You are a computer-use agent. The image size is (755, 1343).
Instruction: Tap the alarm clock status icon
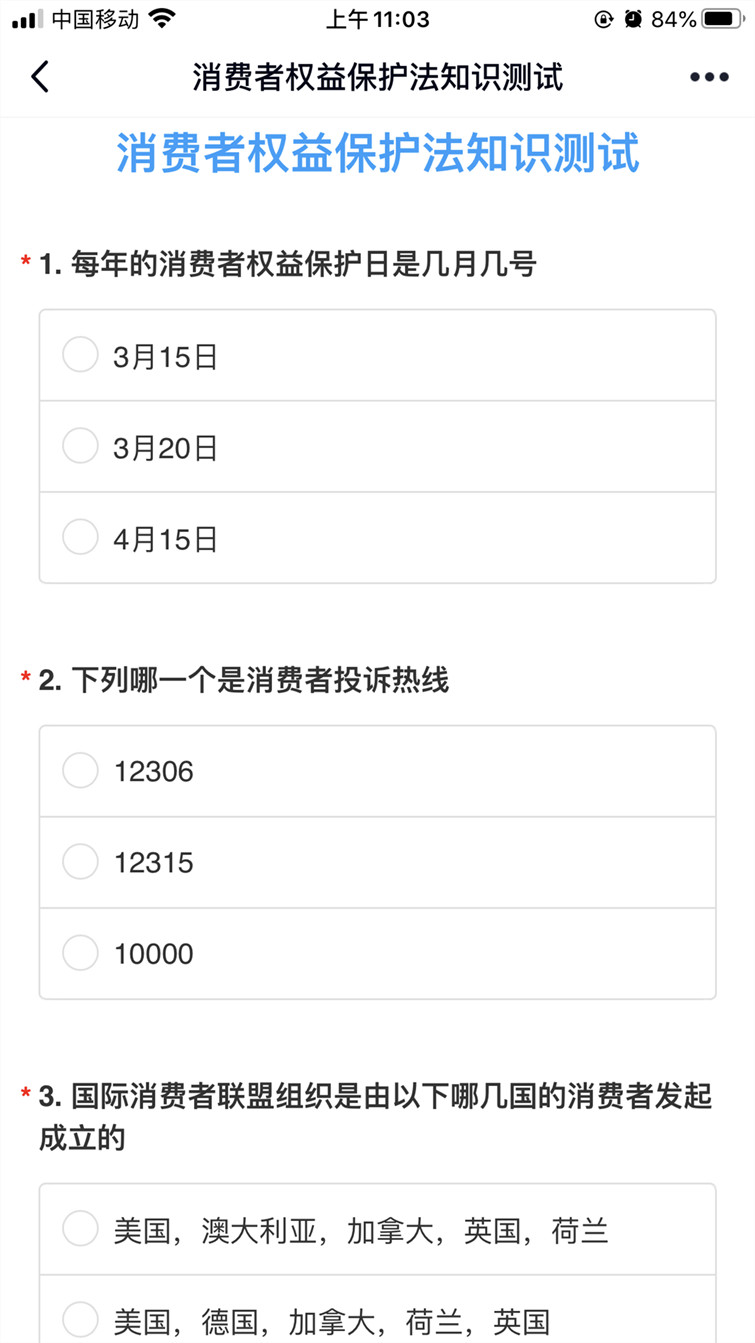[633, 19]
